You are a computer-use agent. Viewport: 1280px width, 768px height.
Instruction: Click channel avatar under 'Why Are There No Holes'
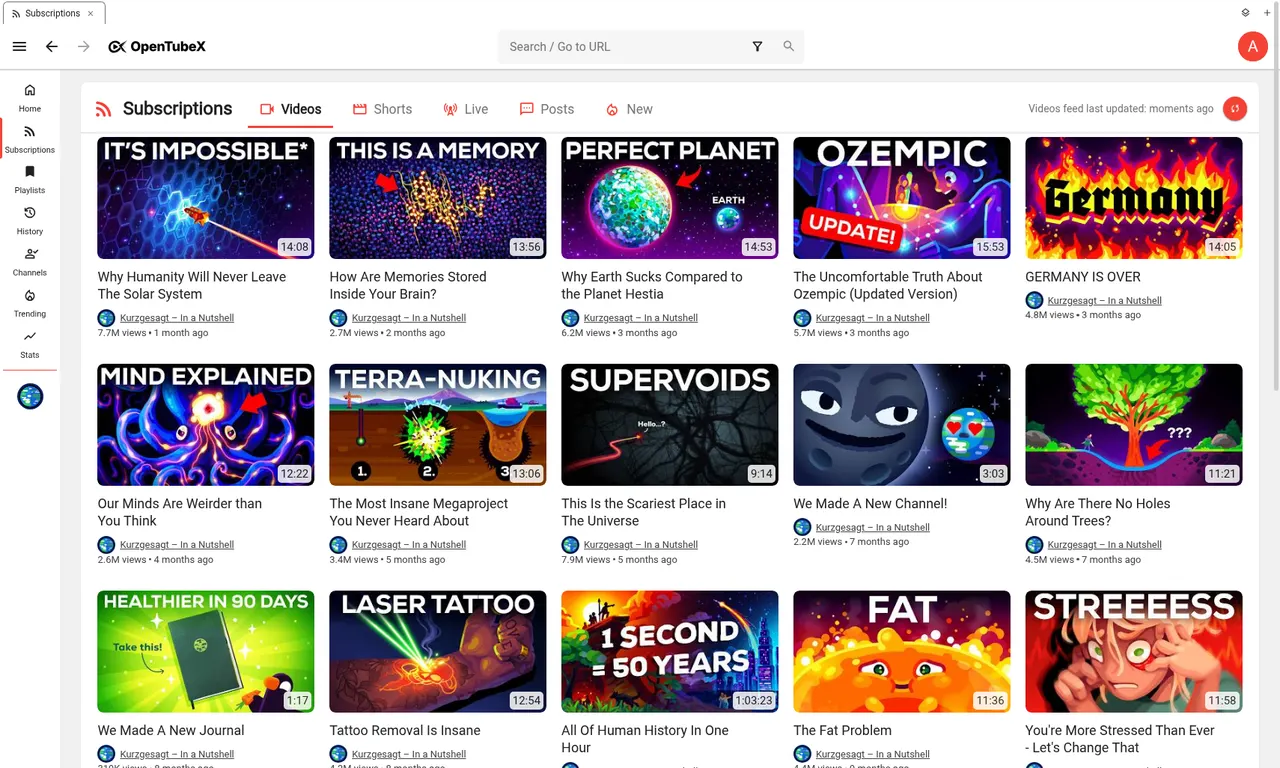(1034, 545)
